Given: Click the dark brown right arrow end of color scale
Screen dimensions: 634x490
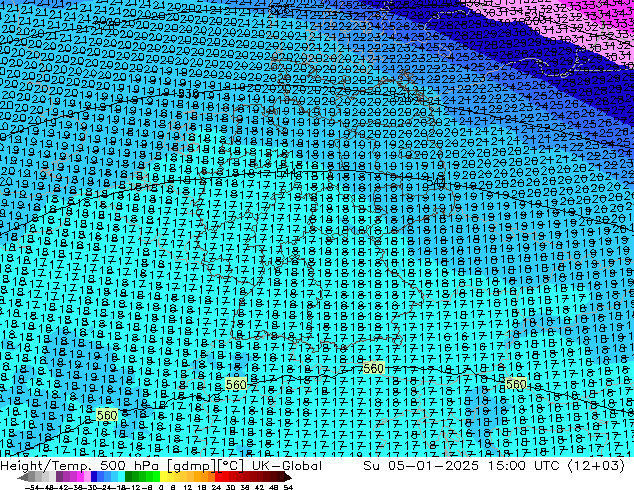Looking at the screenshot, I should point(287,477).
